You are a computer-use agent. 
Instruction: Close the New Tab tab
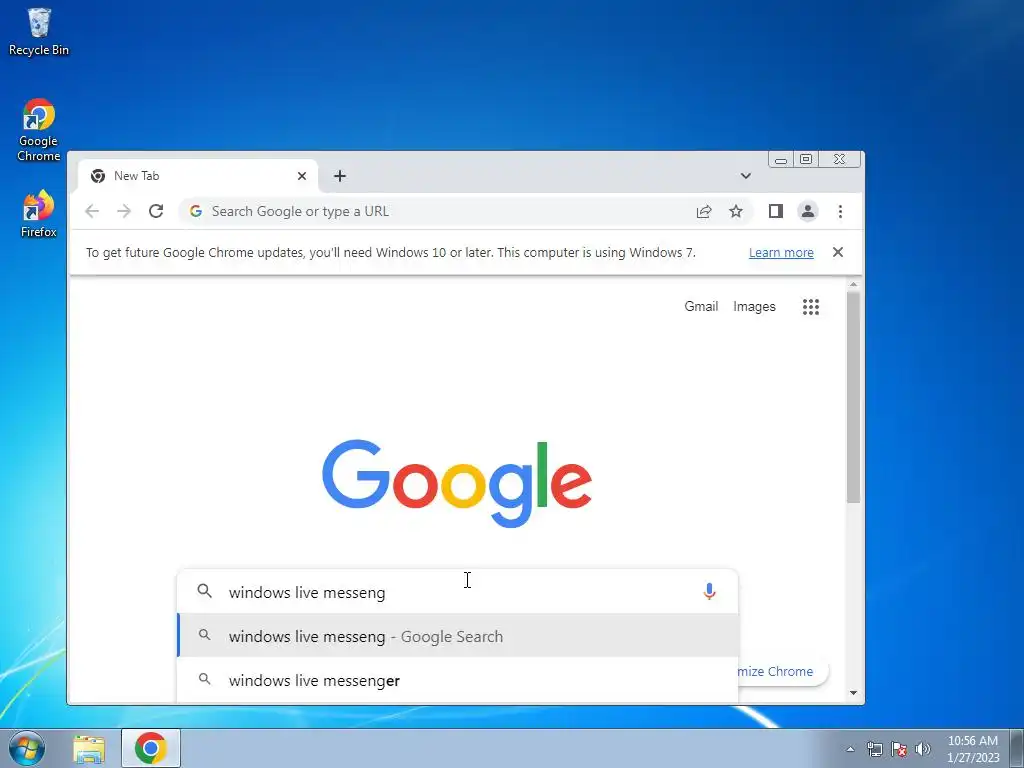click(x=302, y=176)
